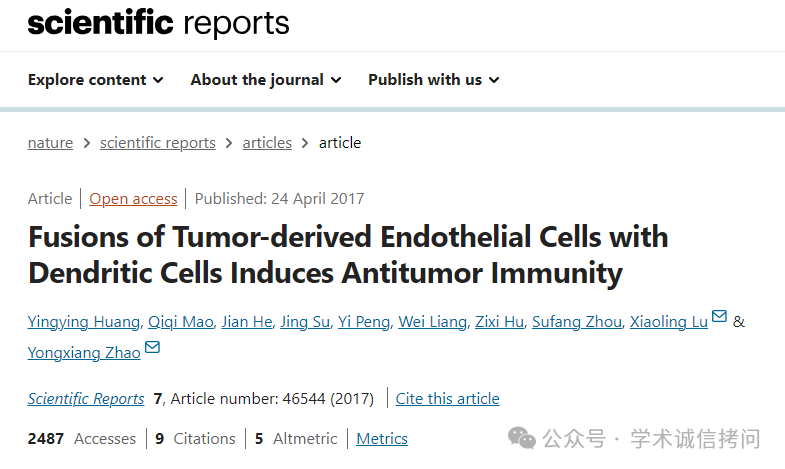Image resolution: width=785 pixels, height=469 pixels.
Task: Open the About the journal dropdown
Action: pyautogui.click(x=266, y=80)
